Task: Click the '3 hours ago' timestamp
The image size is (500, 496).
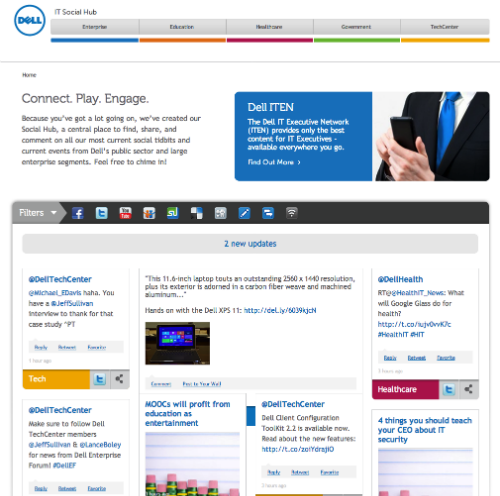Action: pyautogui.click(x=390, y=371)
